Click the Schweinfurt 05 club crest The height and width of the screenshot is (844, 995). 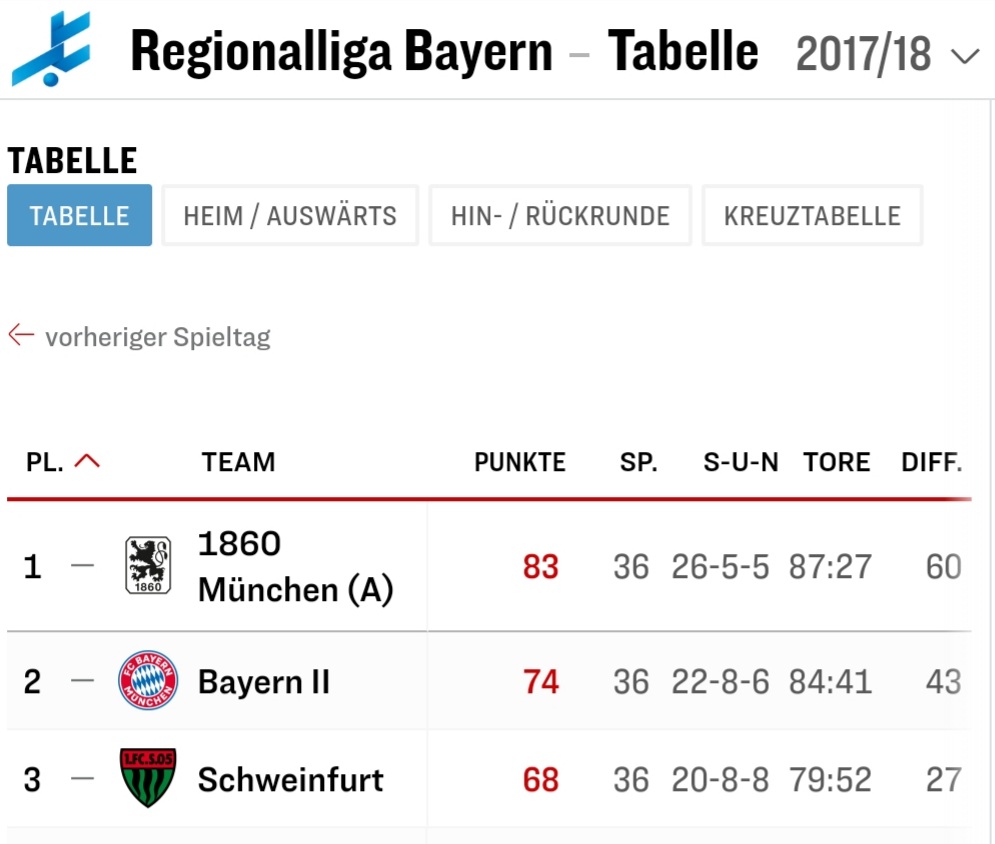(x=148, y=777)
